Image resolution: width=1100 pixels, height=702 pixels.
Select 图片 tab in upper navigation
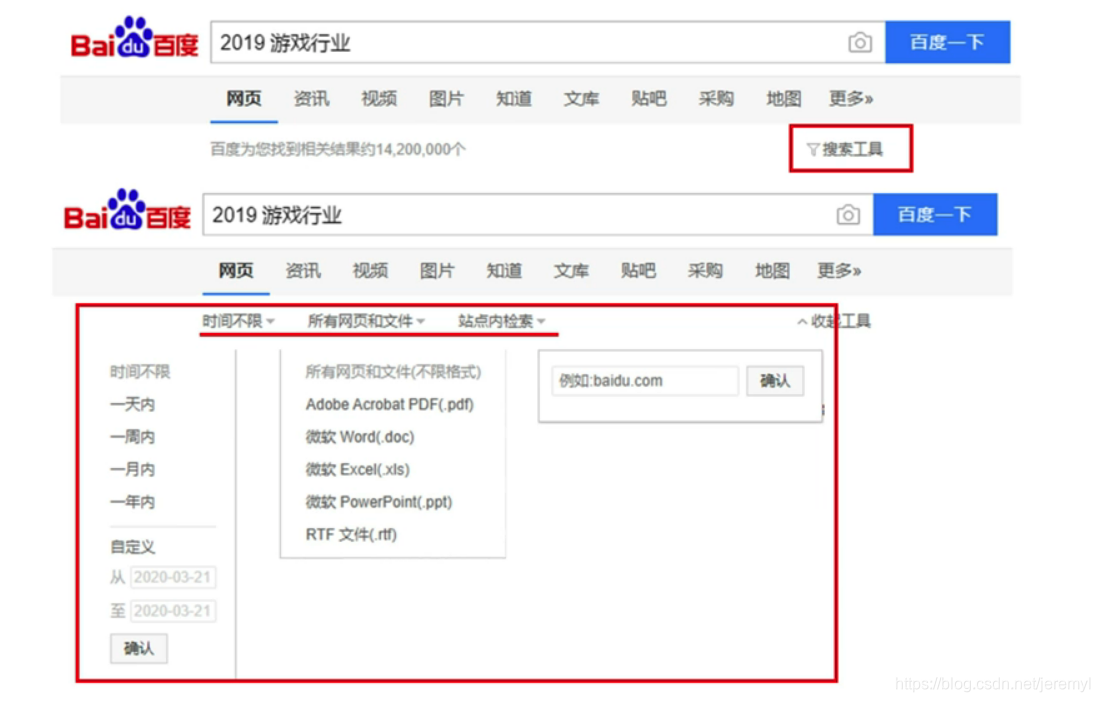(x=446, y=99)
